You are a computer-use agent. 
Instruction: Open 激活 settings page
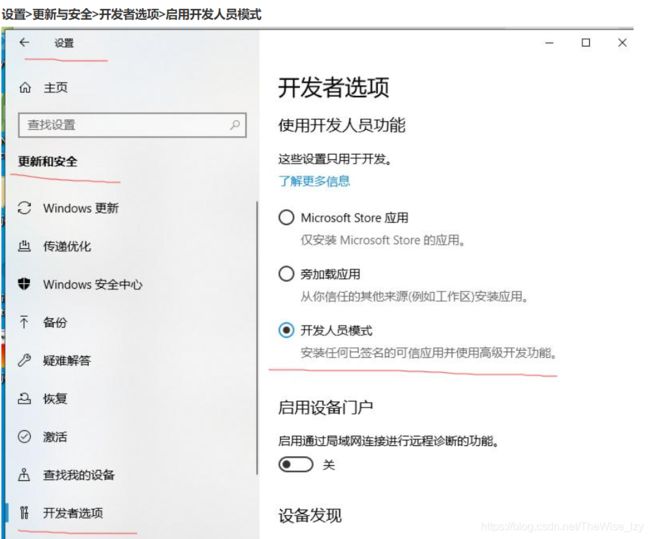click(55, 437)
